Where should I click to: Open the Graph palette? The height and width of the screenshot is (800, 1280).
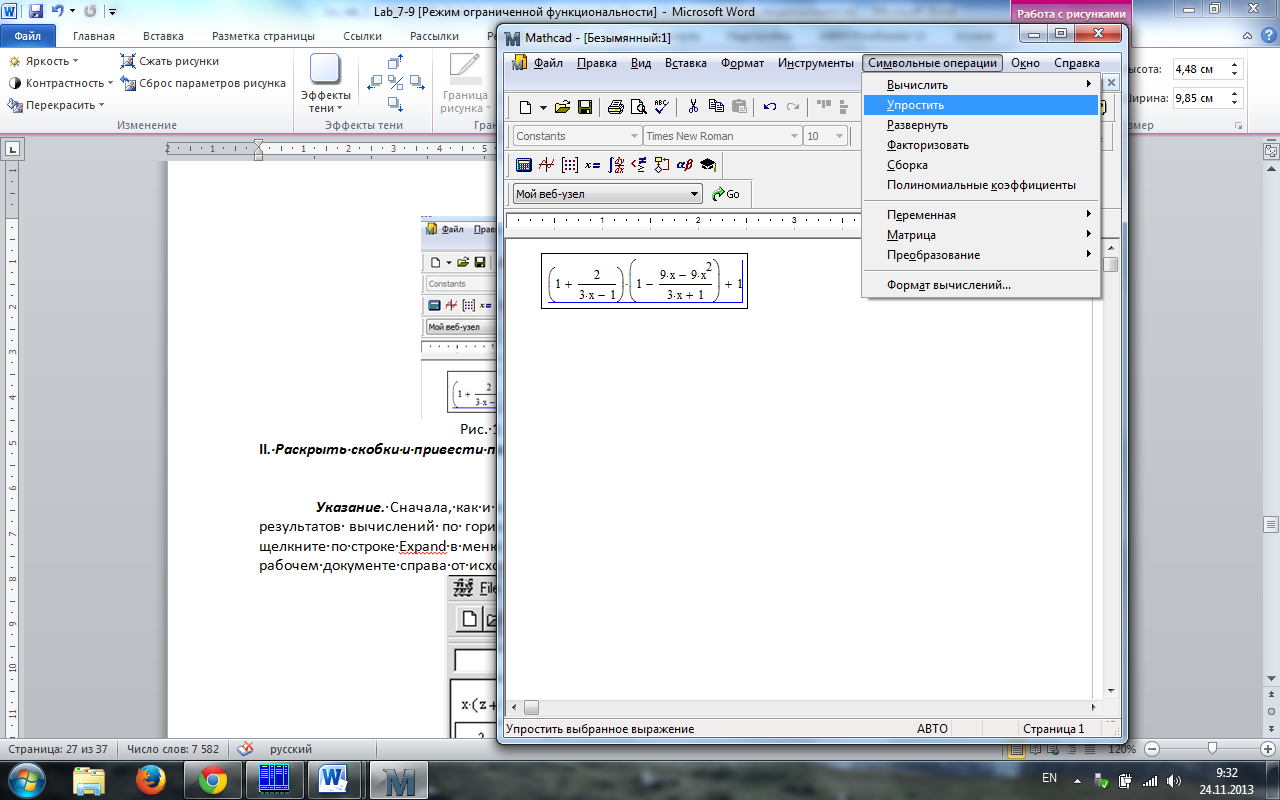click(x=547, y=165)
